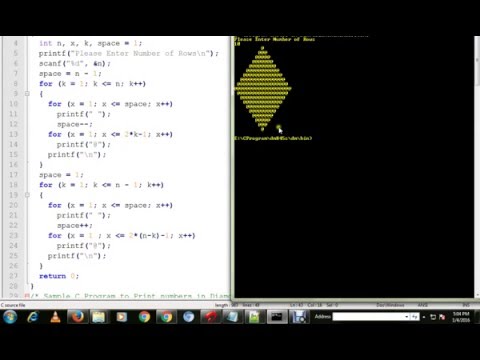
Task: Open the blue Chromium taskbar icon
Action: [x=188, y=317]
